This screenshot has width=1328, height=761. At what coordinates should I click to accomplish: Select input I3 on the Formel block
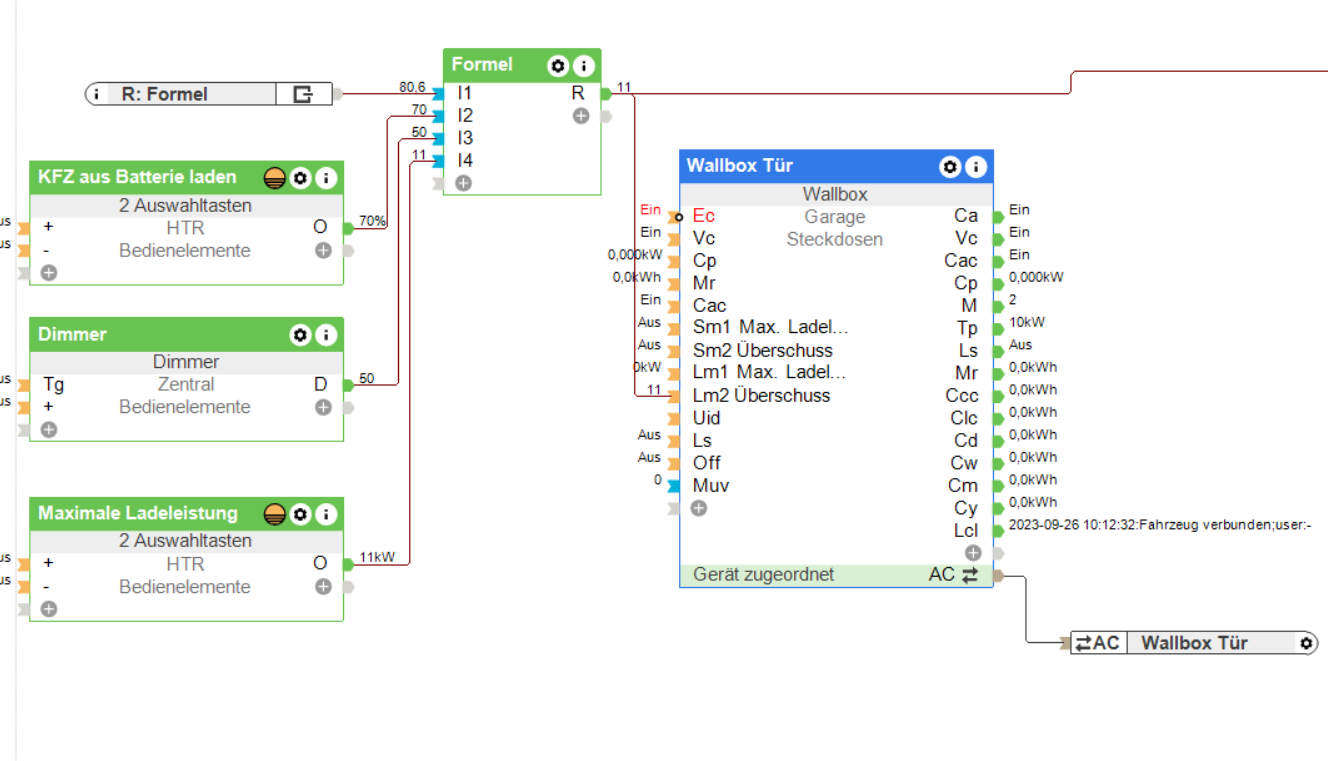click(x=465, y=138)
